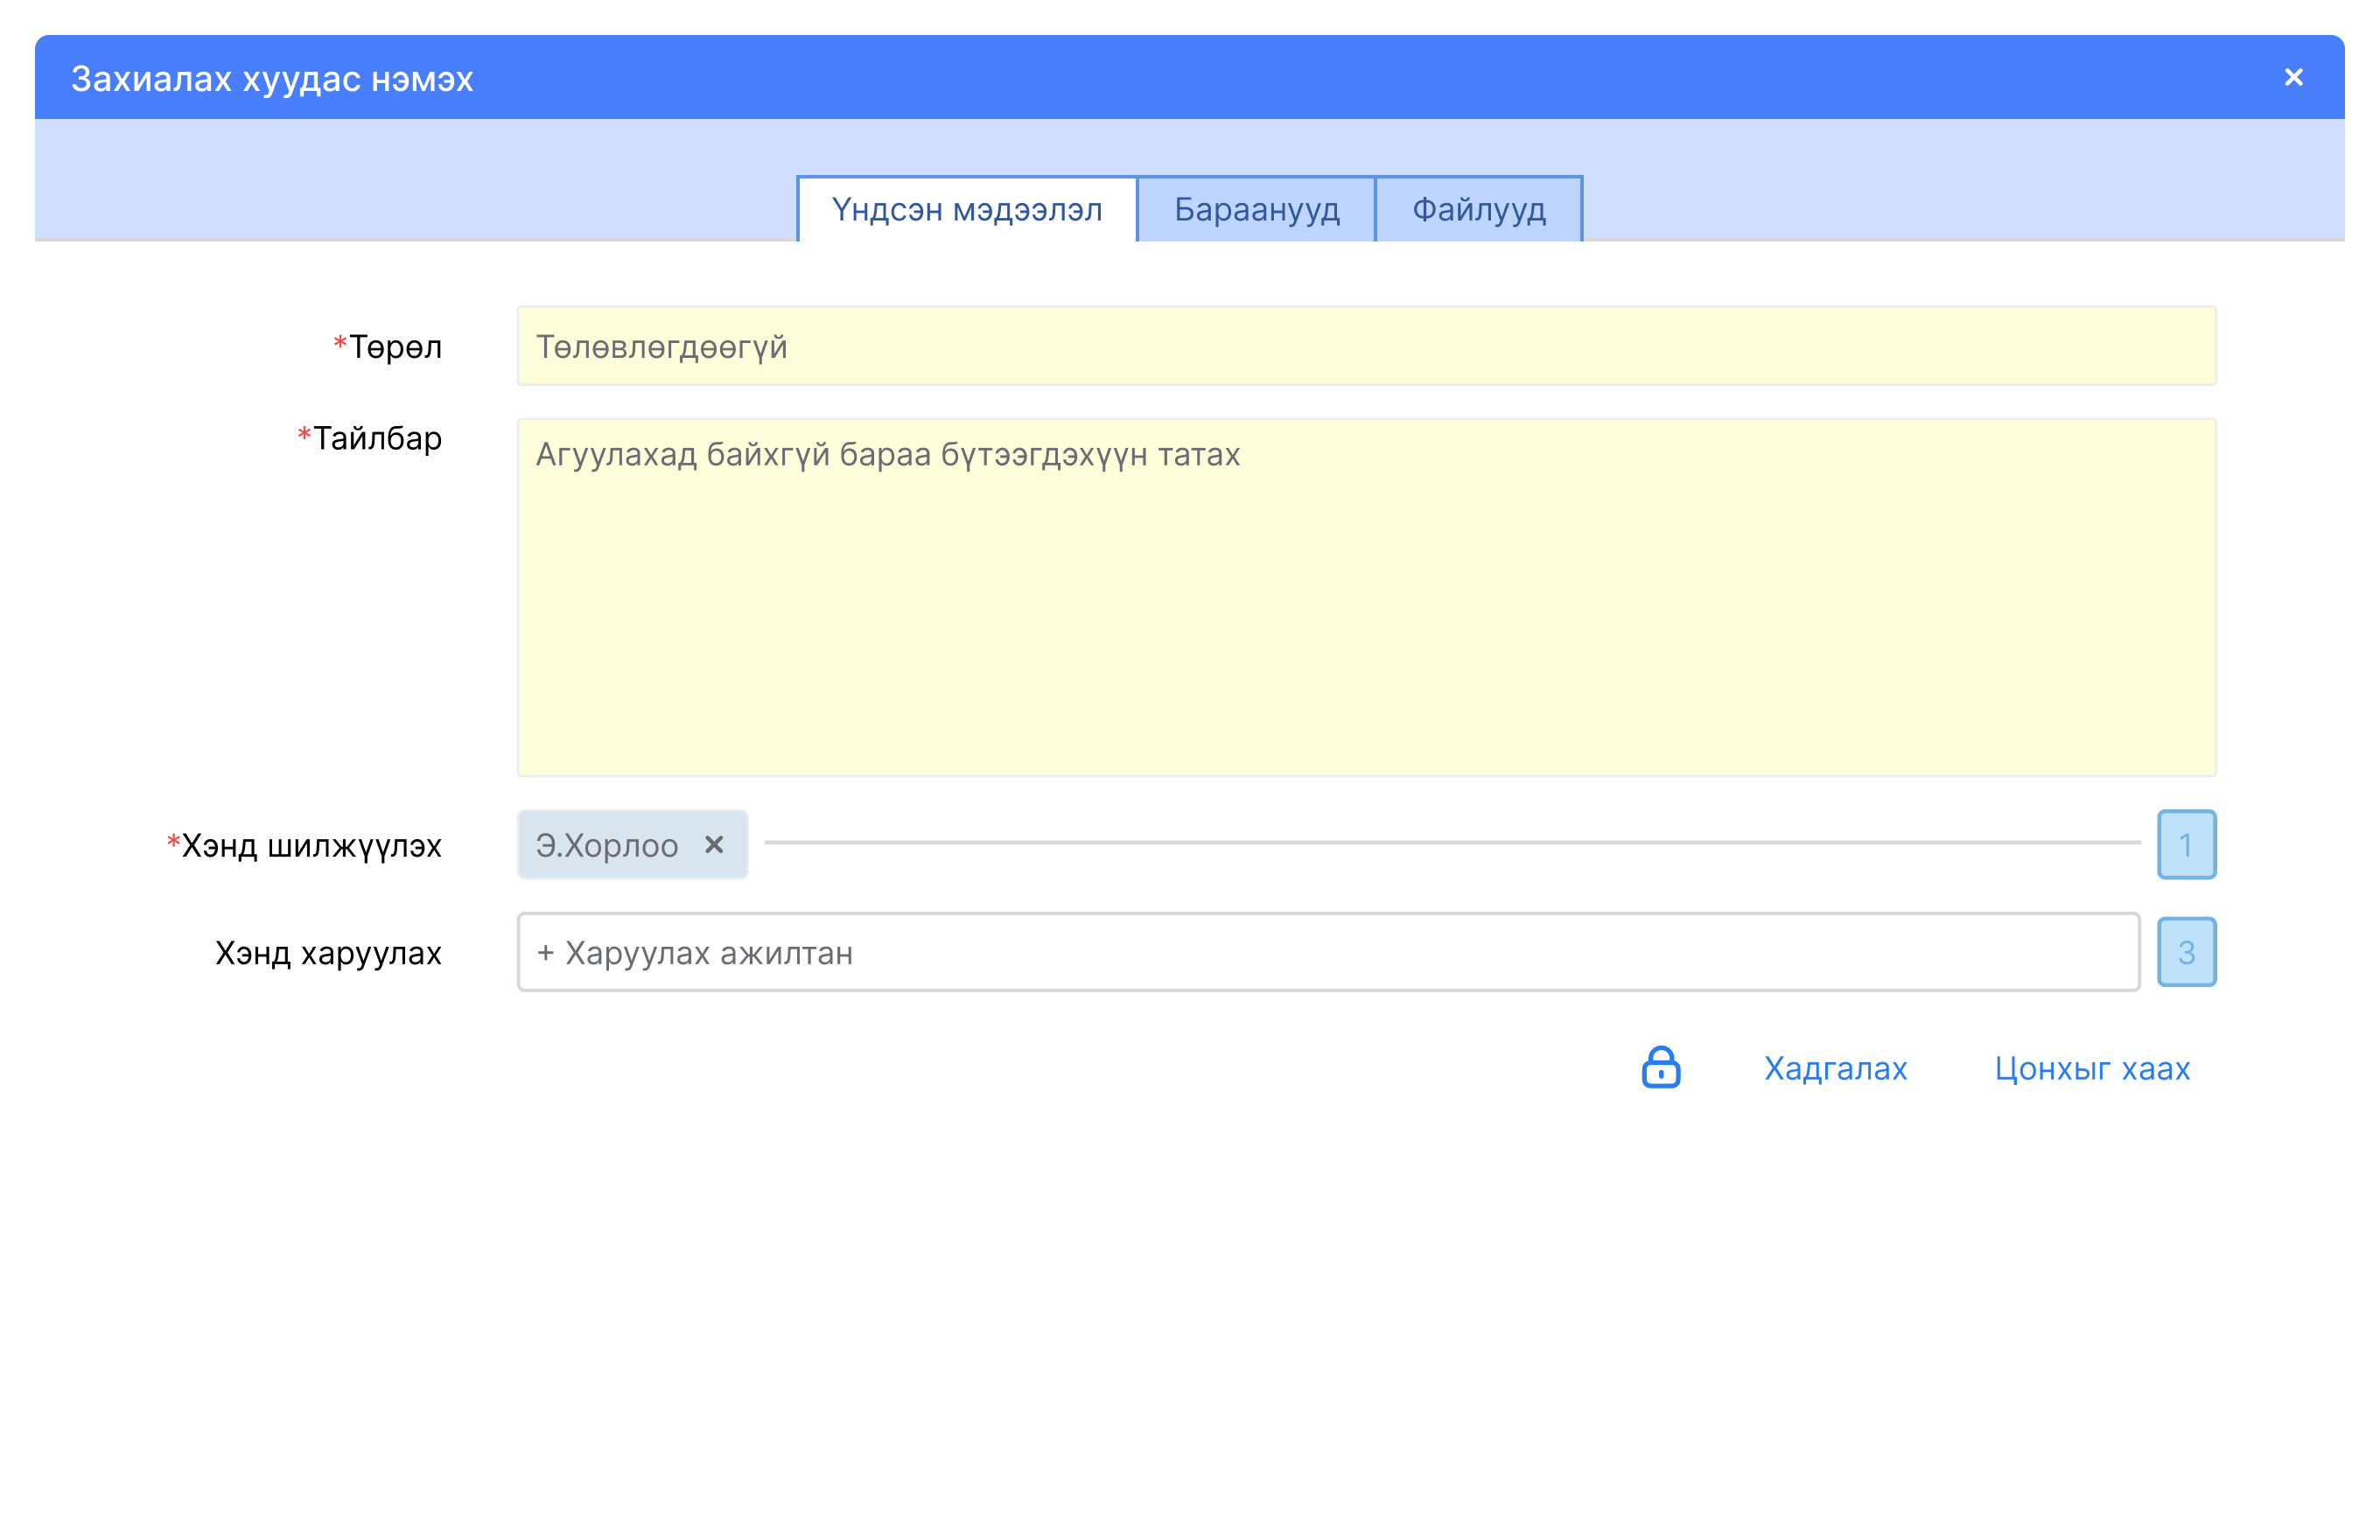Screen dimensions: 2380x1540
Task: Click the empty line after Э.Хорлоо chip
Action: 1450,844
